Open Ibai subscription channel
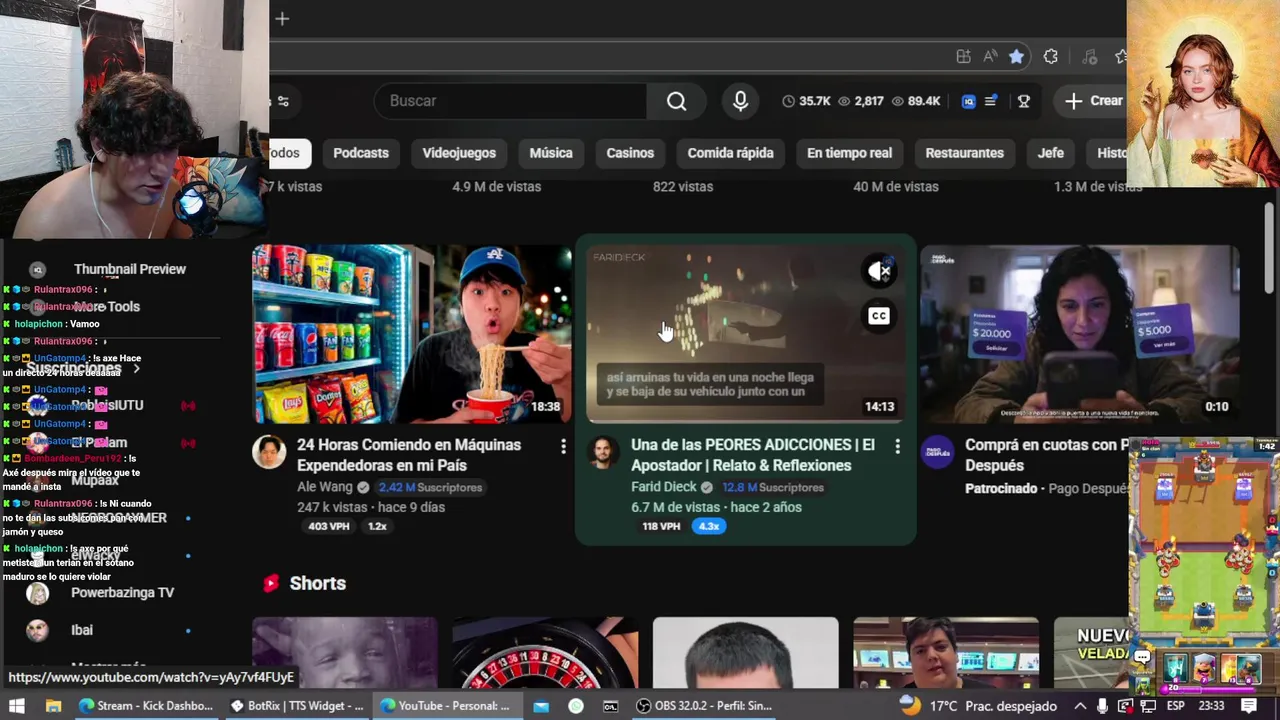Image resolution: width=1280 pixels, height=720 pixels. pos(82,630)
